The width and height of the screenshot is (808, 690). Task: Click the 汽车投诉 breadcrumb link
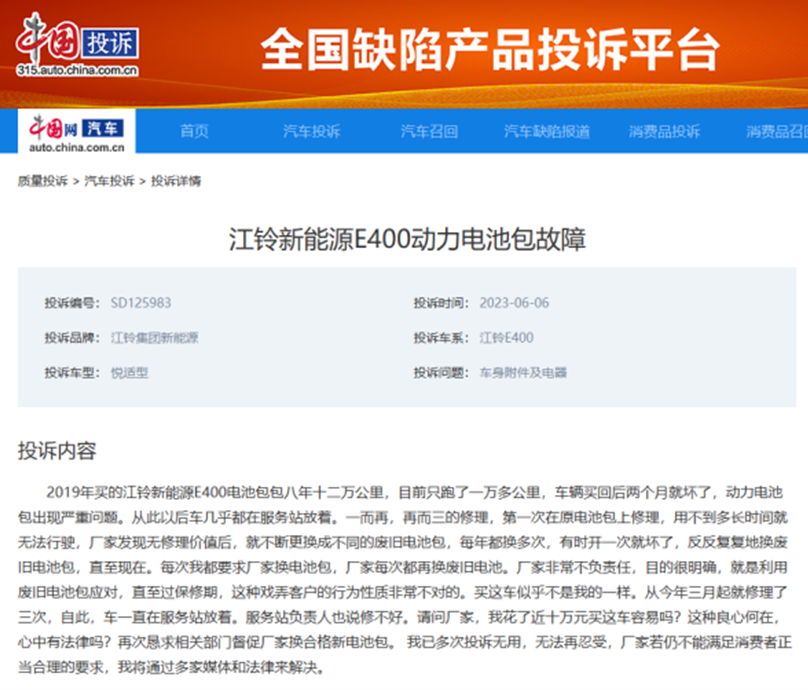pyautogui.click(x=109, y=181)
